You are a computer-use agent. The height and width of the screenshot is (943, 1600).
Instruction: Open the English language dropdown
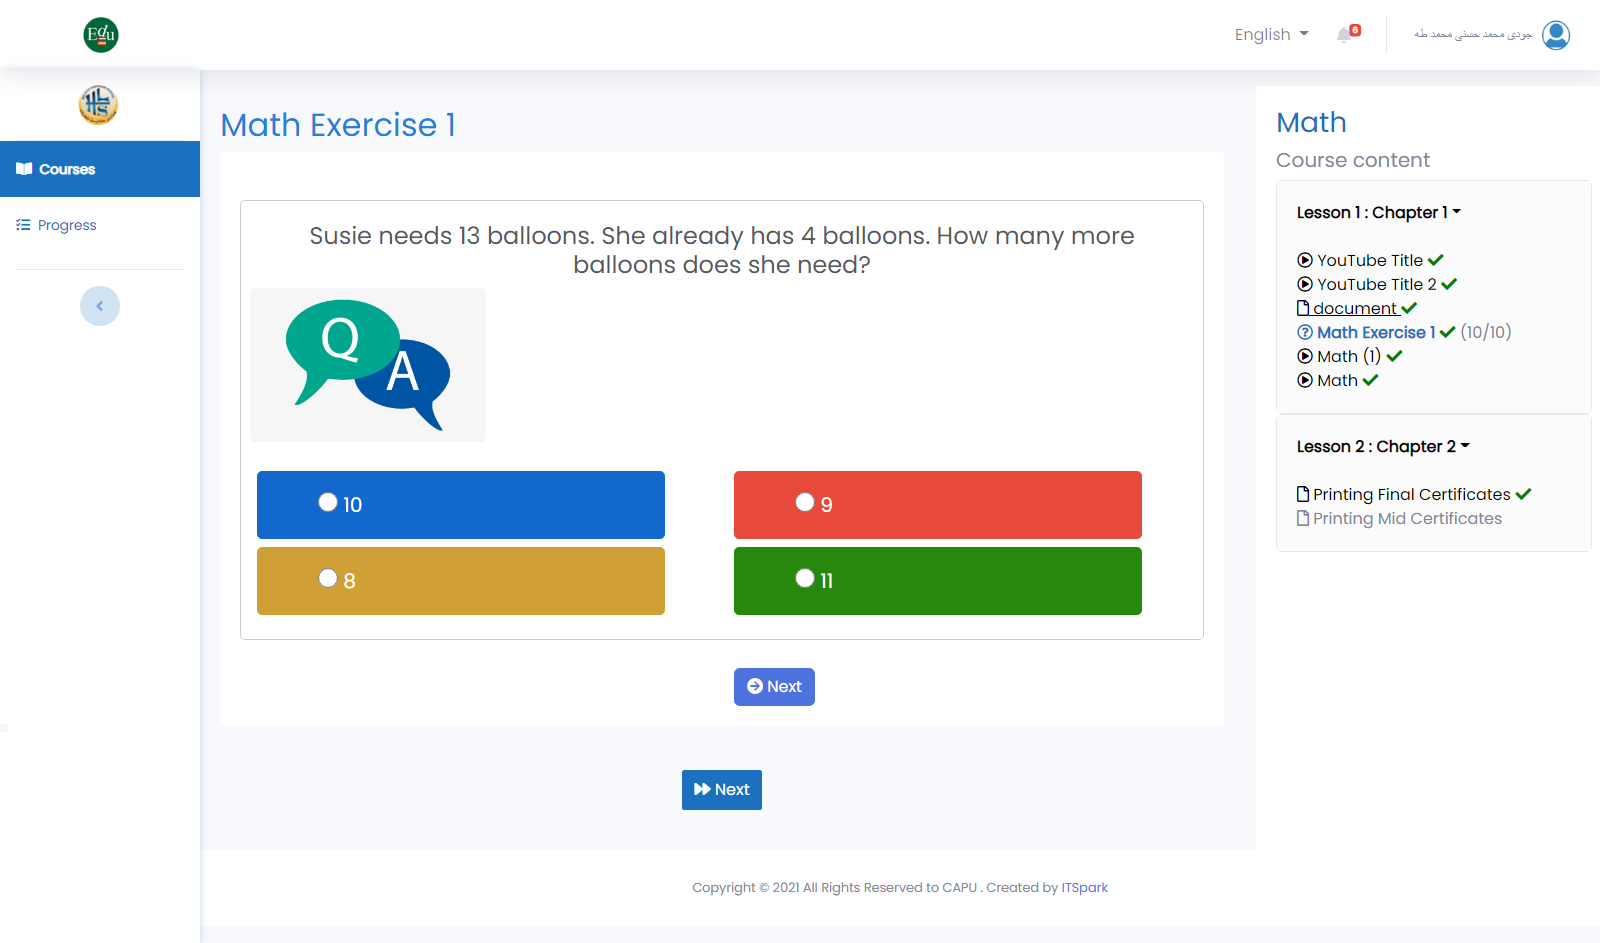(x=1271, y=35)
